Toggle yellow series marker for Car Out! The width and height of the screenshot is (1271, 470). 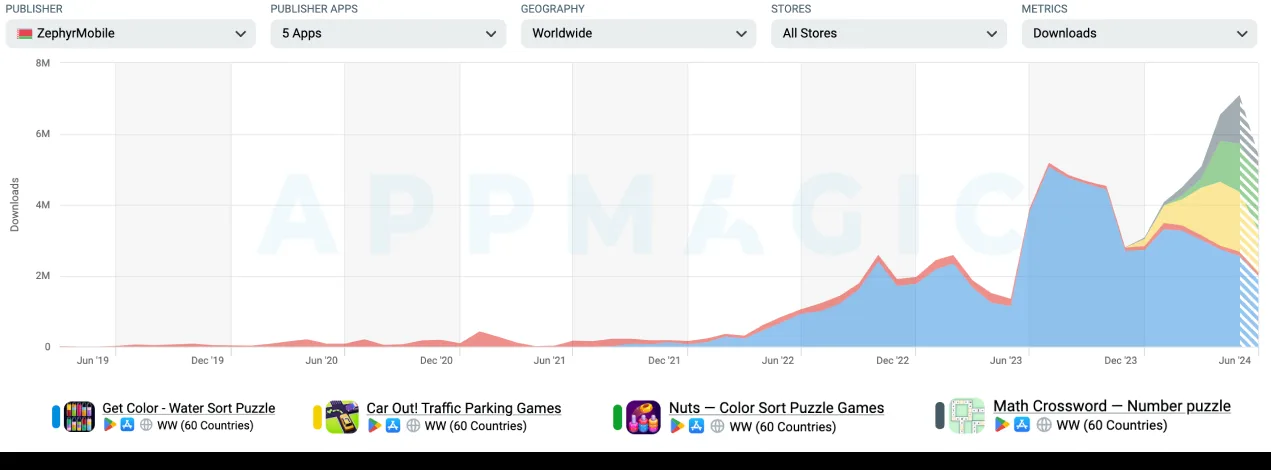317,417
